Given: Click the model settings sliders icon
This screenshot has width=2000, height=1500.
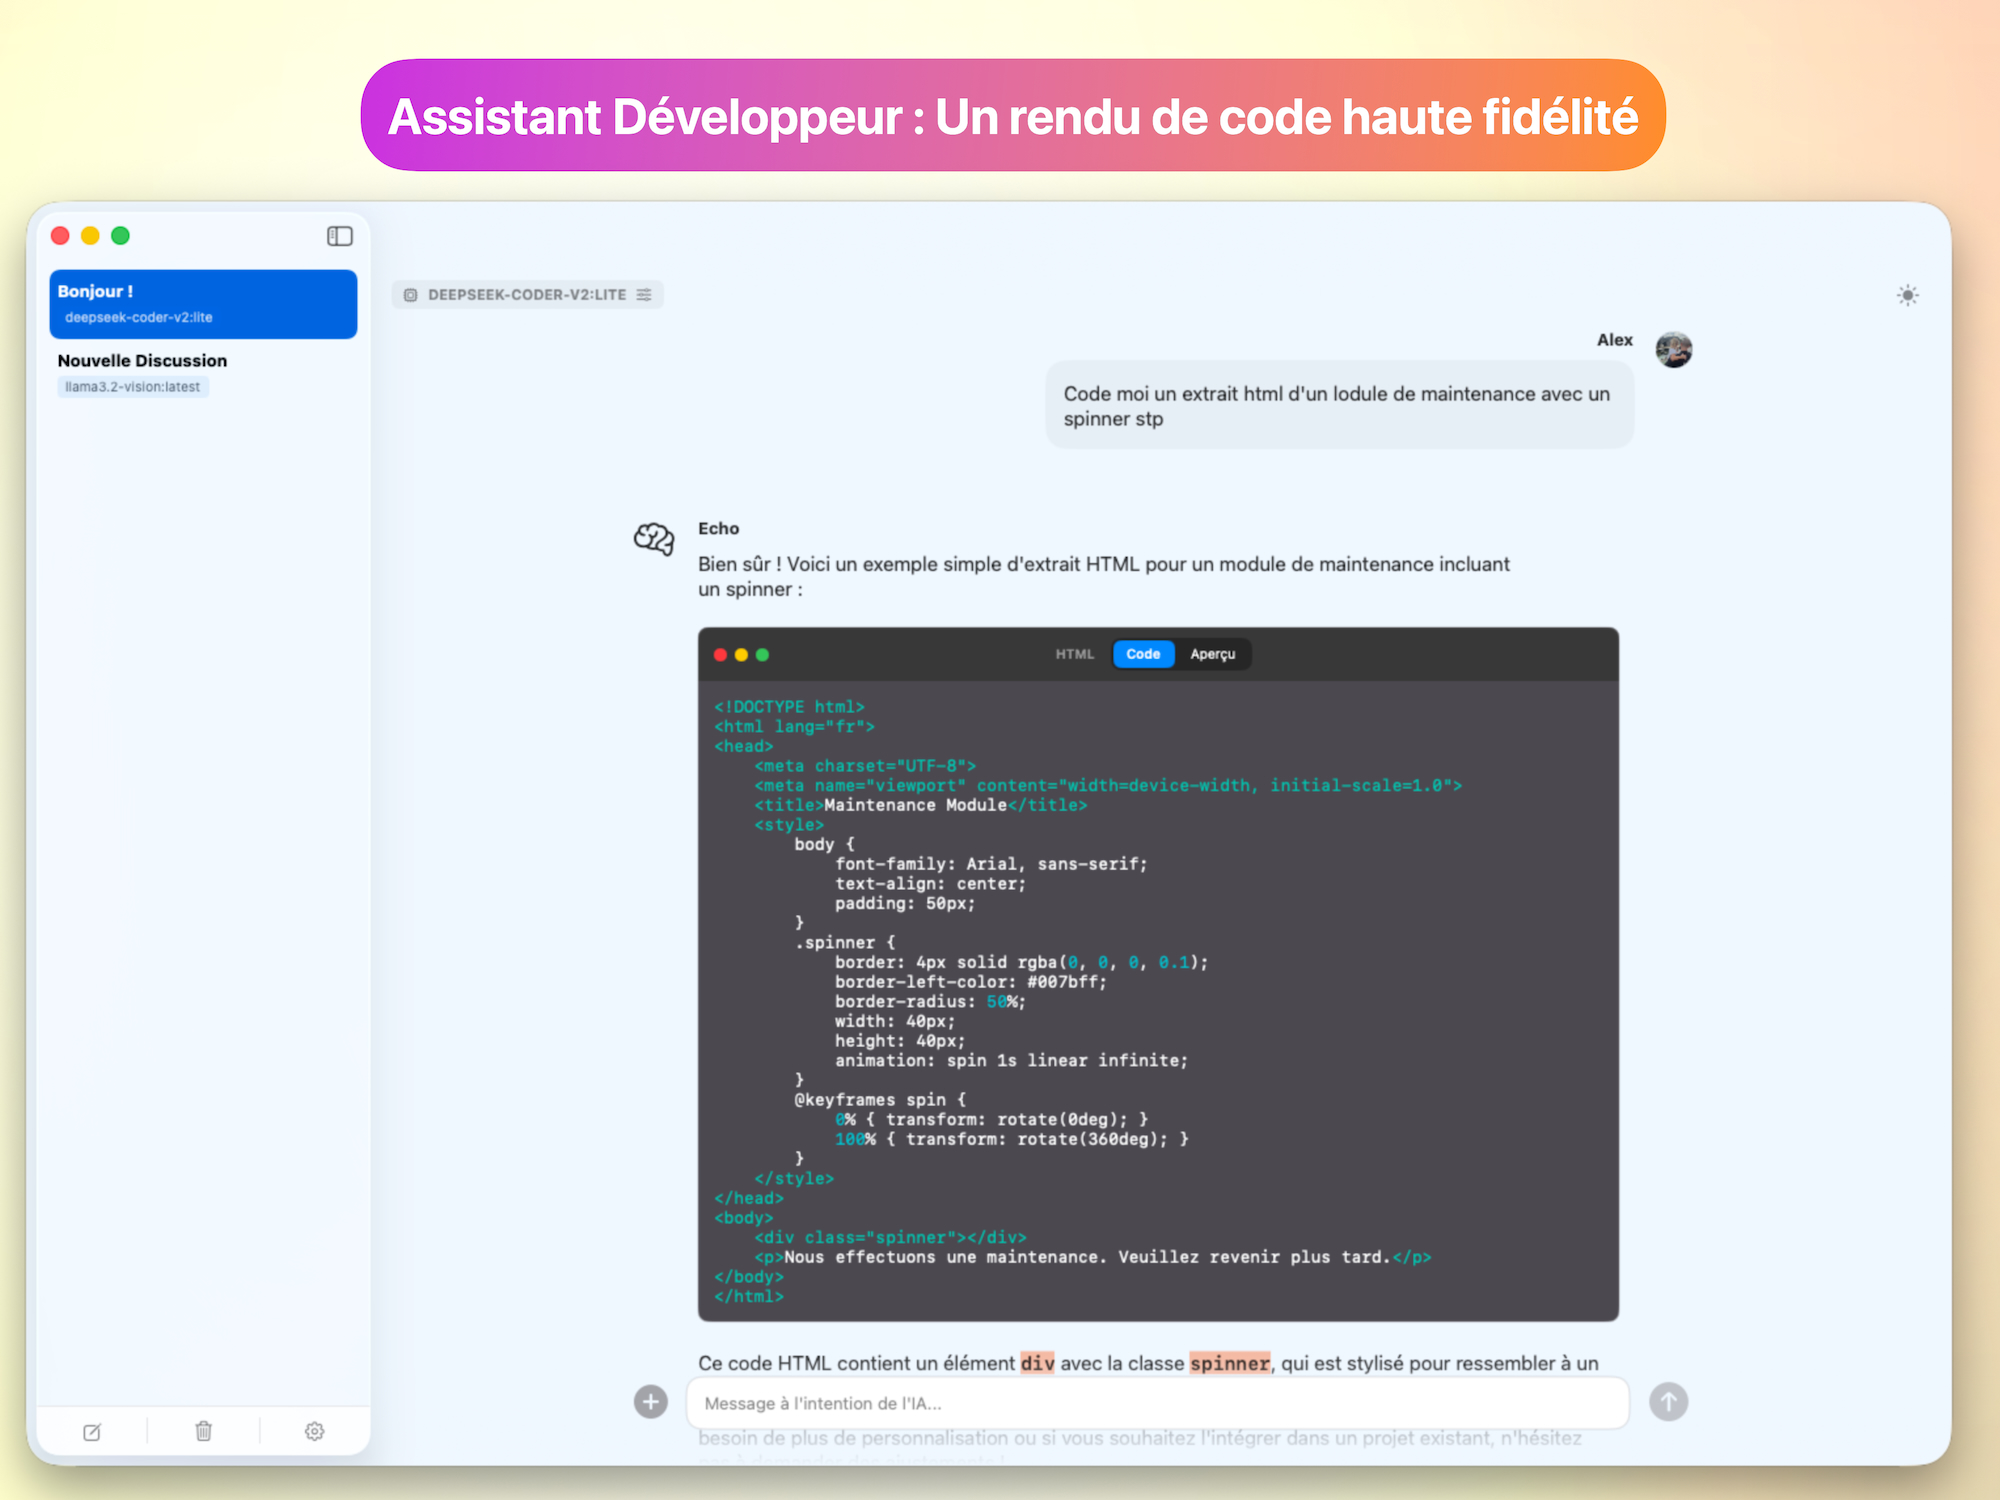Looking at the screenshot, I should coord(644,295).
